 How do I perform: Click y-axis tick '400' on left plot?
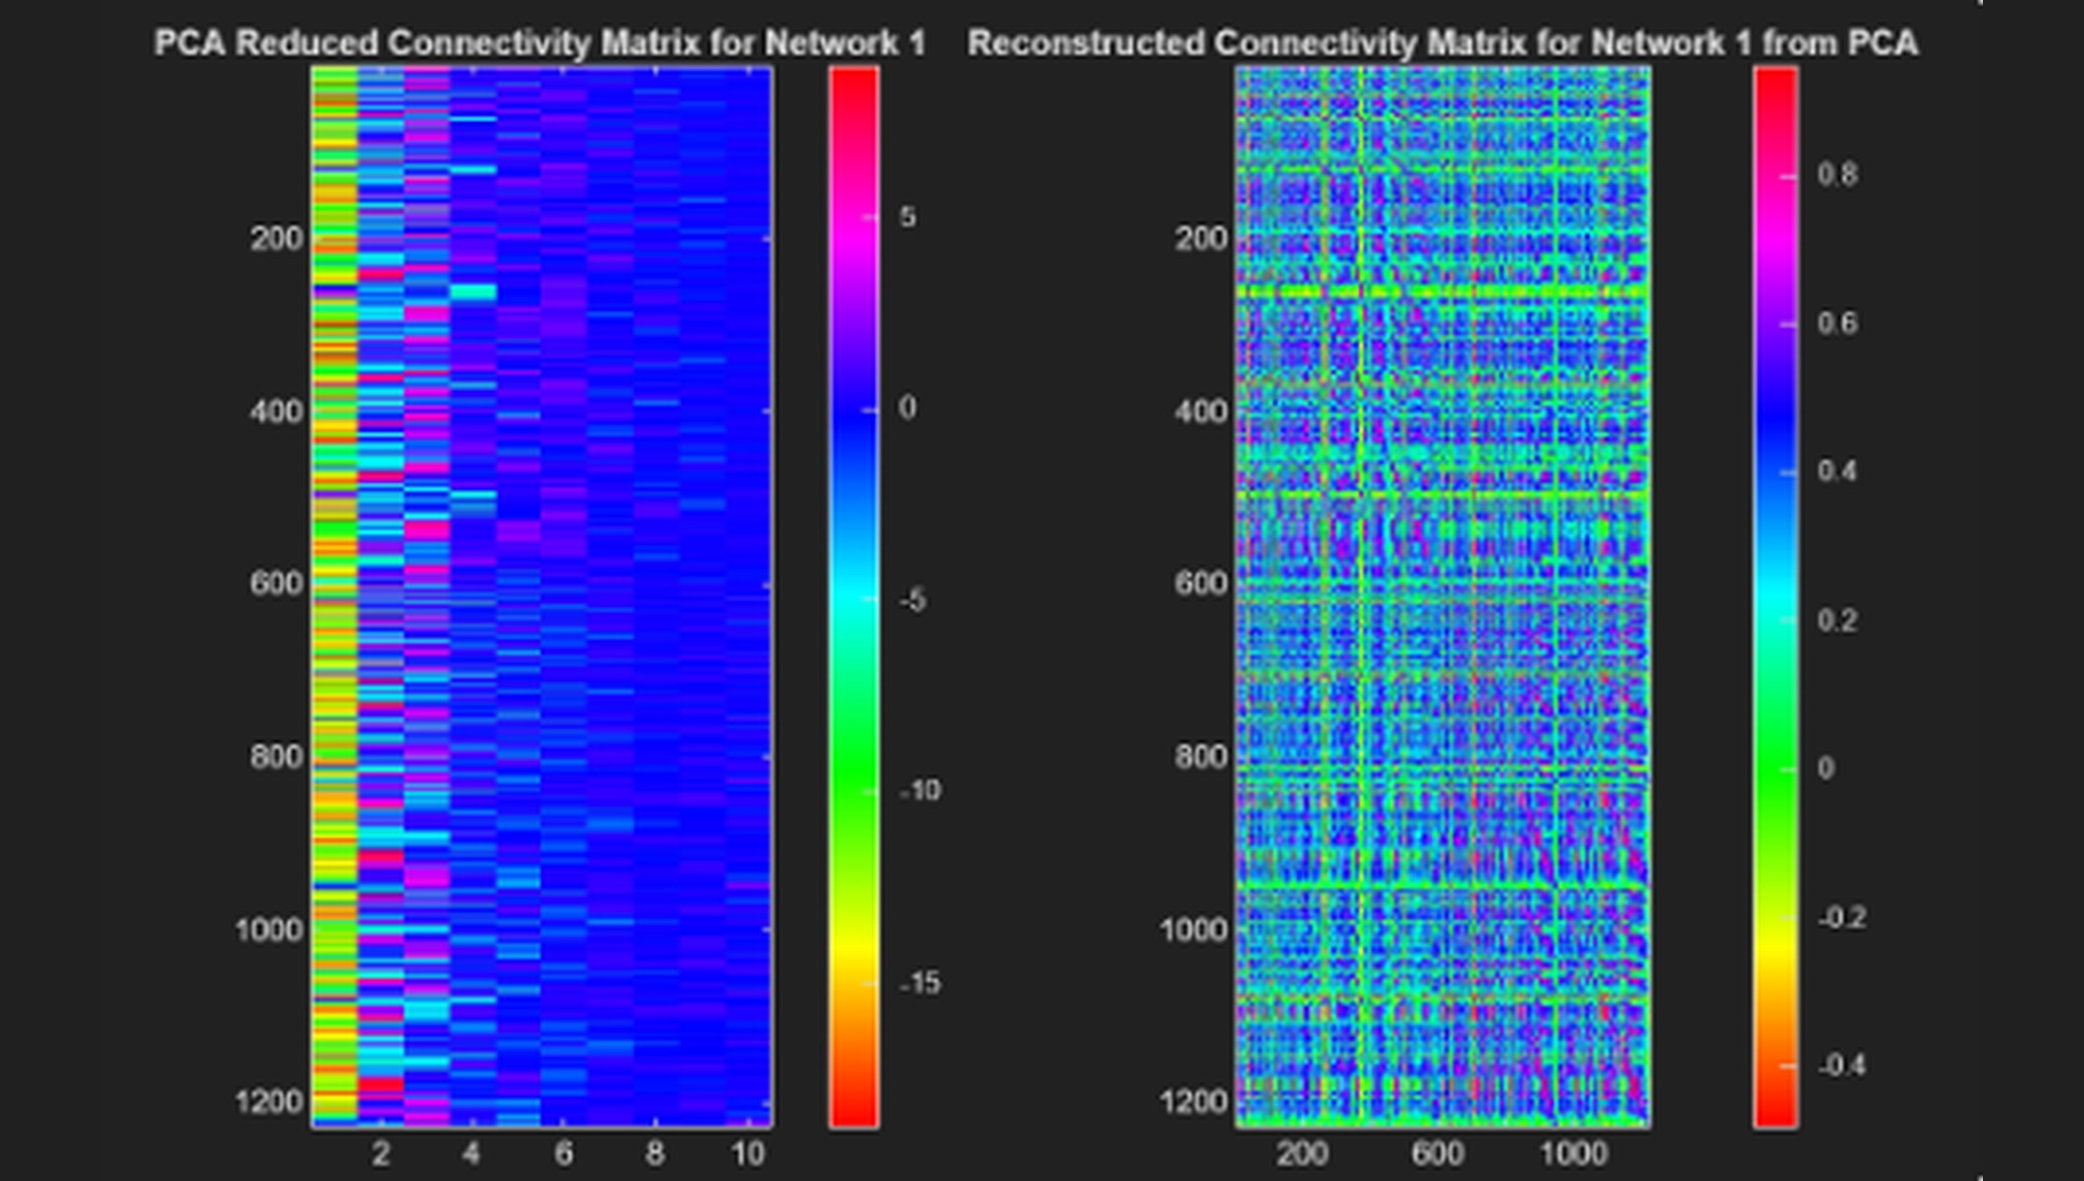click(x=276, y=411)
